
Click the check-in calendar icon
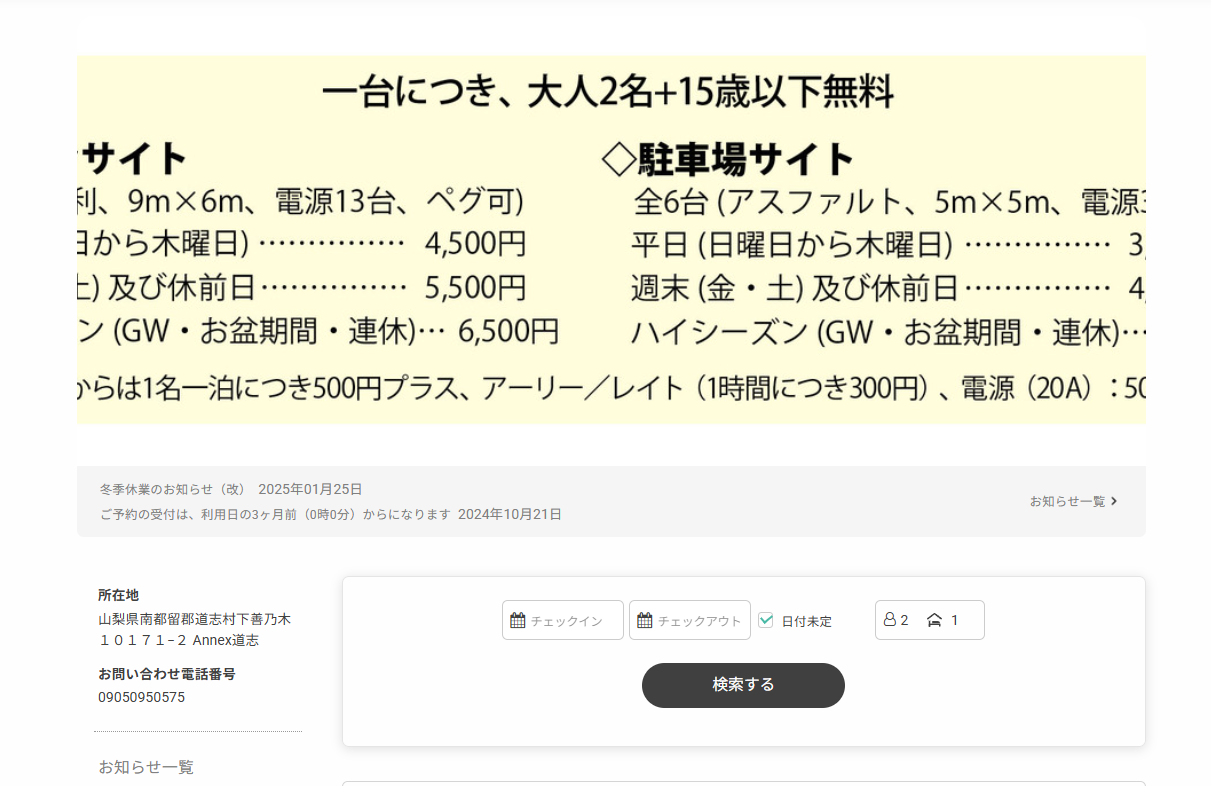517,621
